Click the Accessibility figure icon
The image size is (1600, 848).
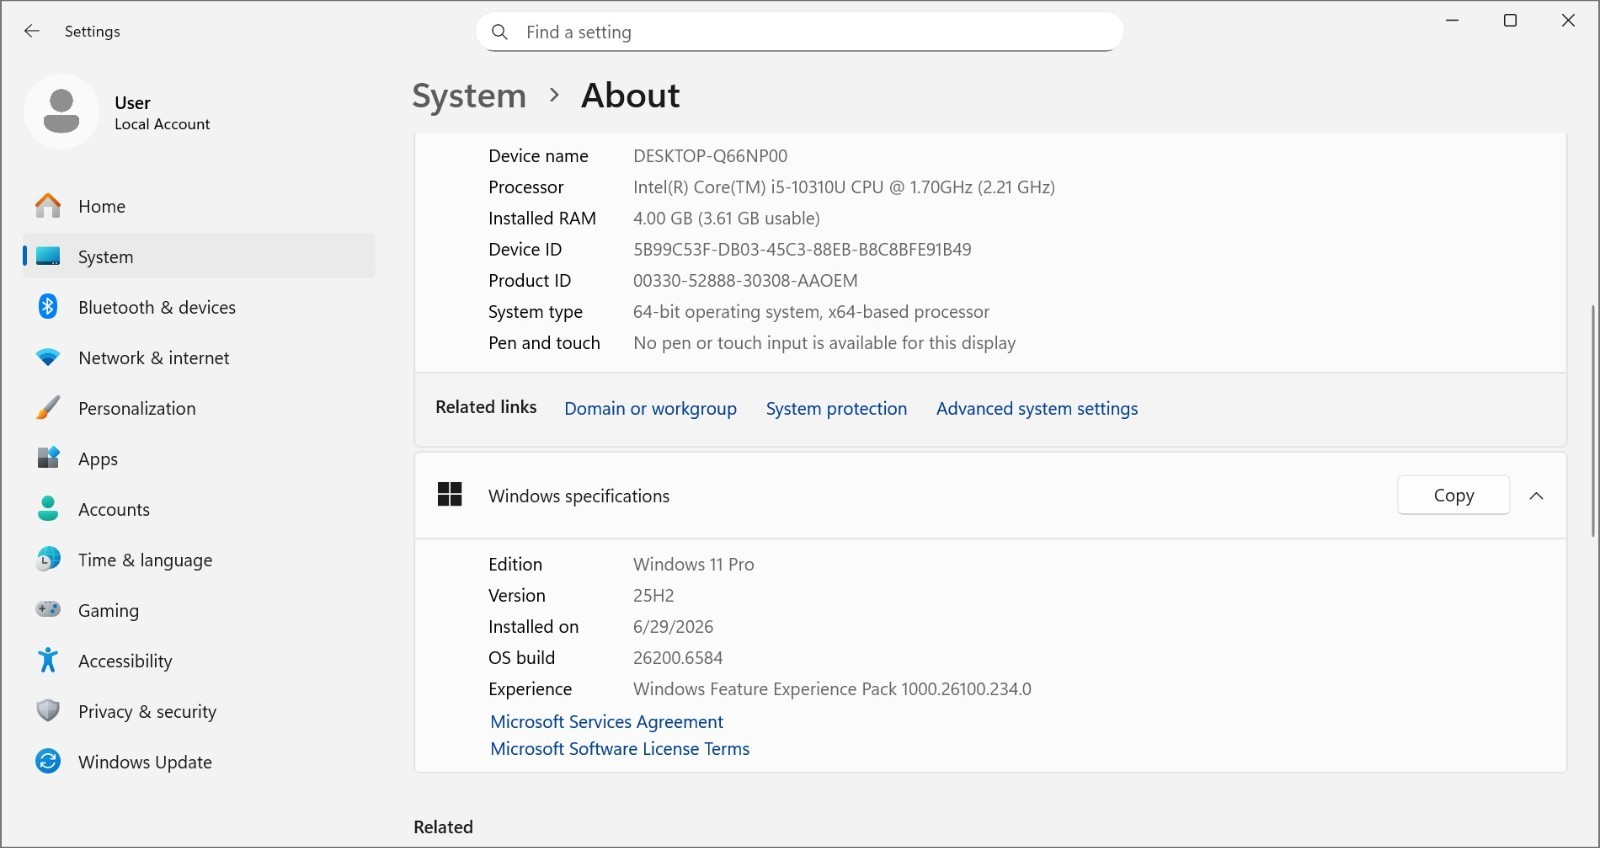pos(48,660)
